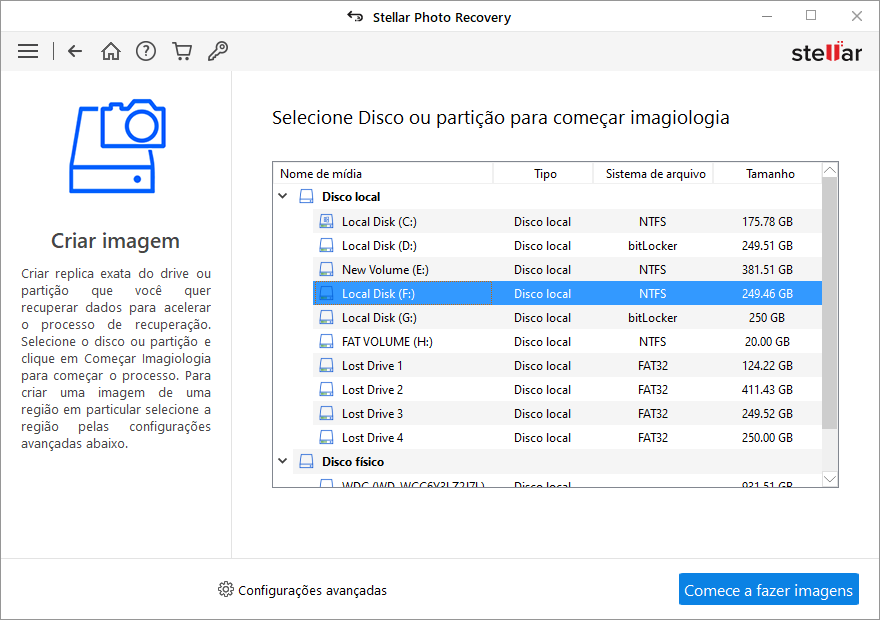
Task: Click the vertical scrollbar thumb
Action: click(829, 303)
